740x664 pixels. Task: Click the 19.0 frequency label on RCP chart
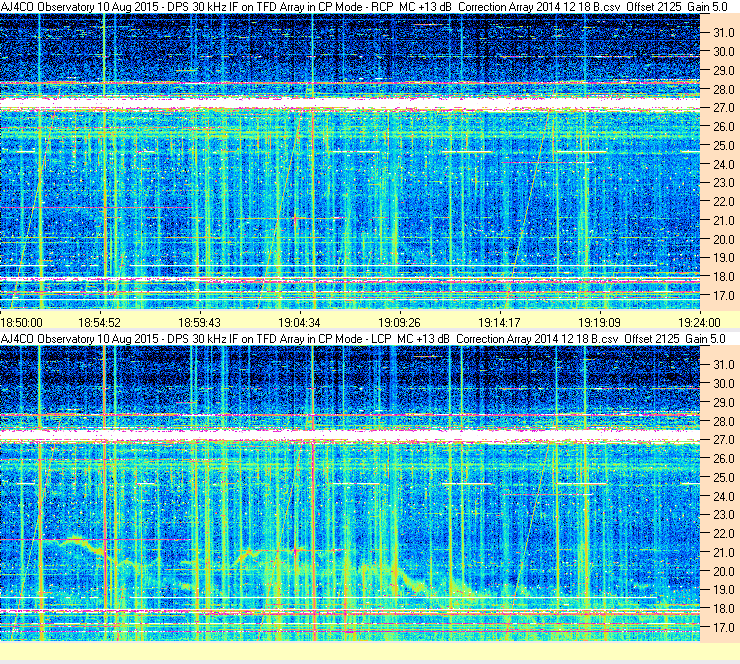click(x=723, y=258)
